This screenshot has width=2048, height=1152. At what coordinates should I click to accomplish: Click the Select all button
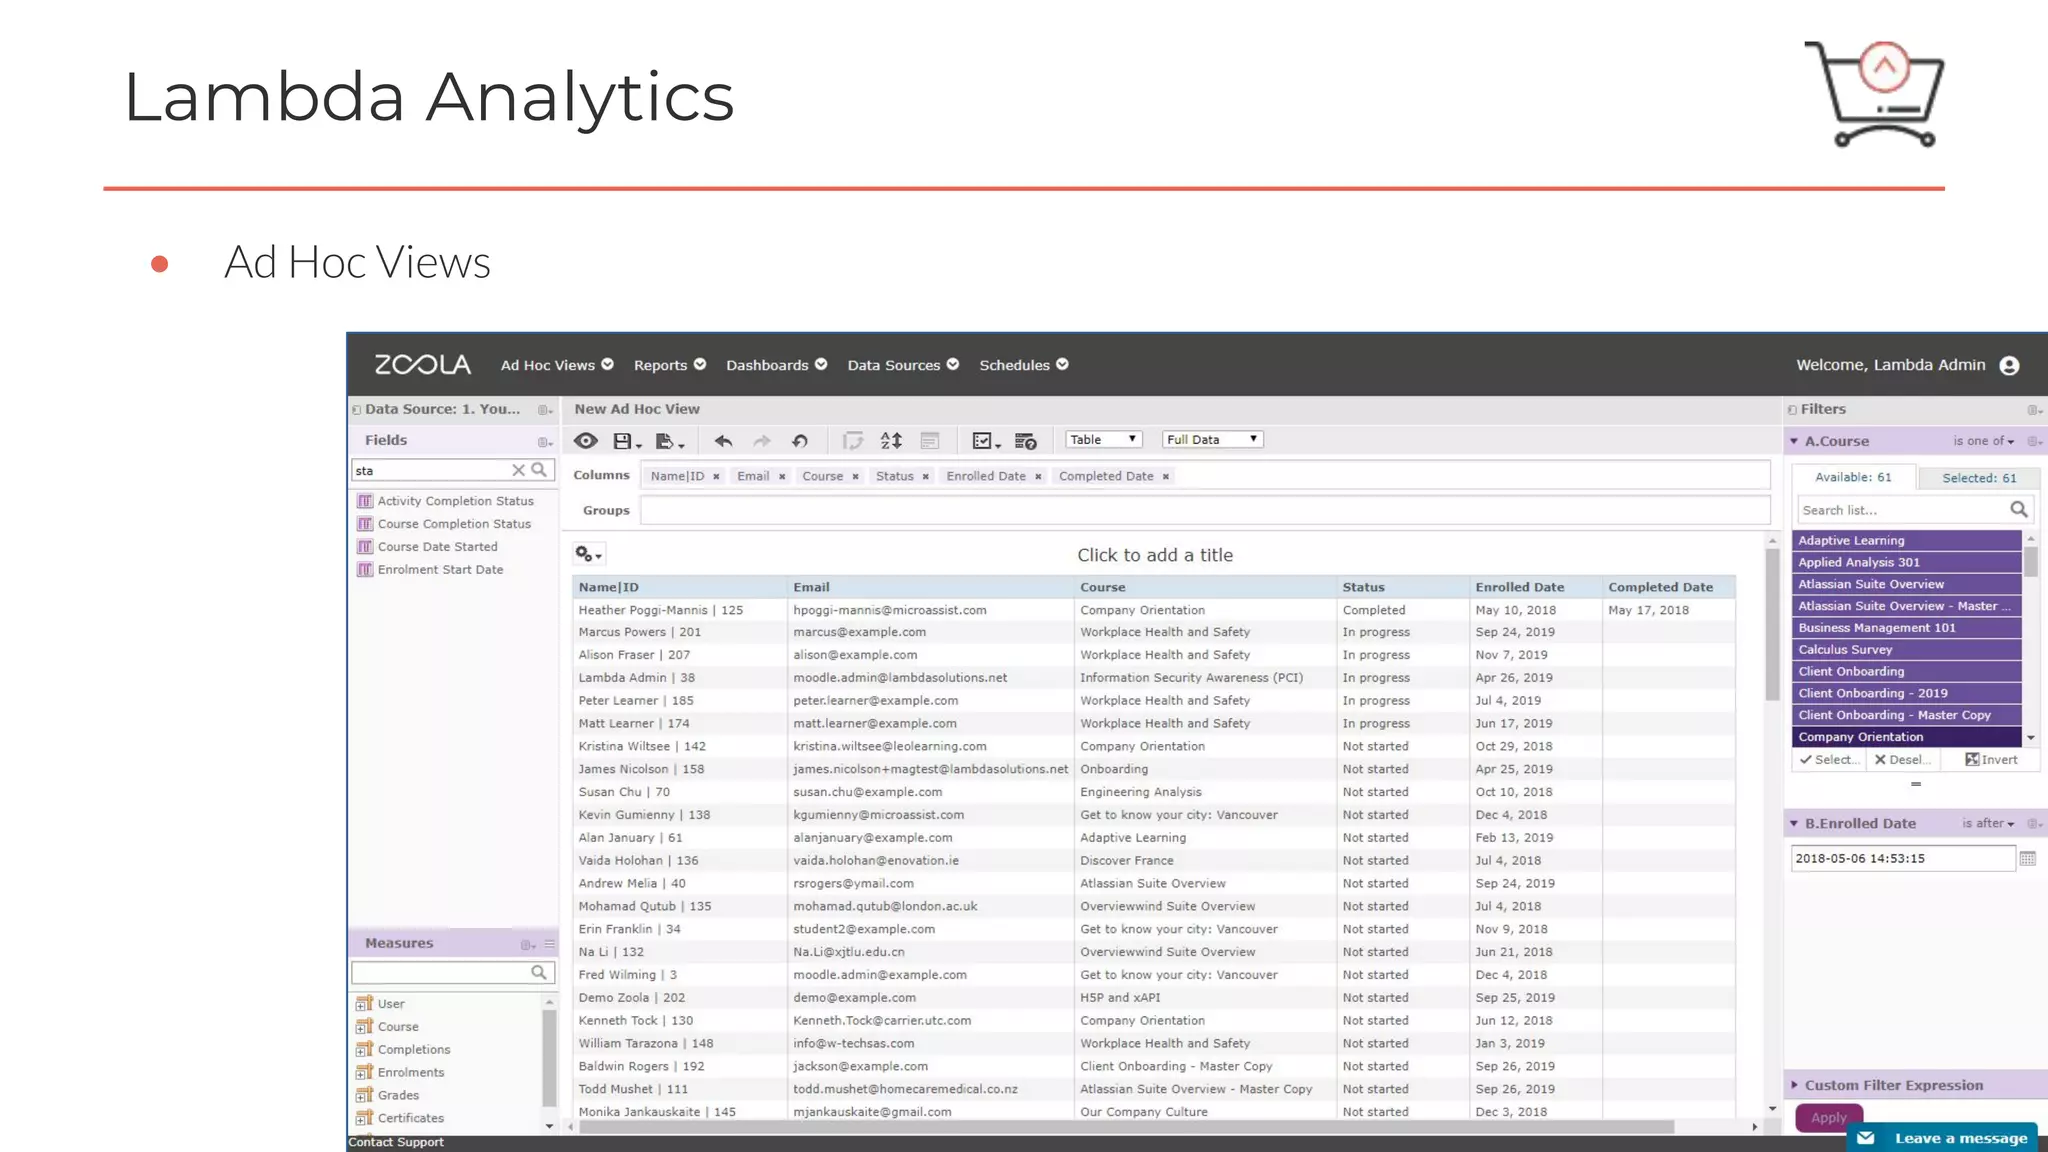point(1830,760)
